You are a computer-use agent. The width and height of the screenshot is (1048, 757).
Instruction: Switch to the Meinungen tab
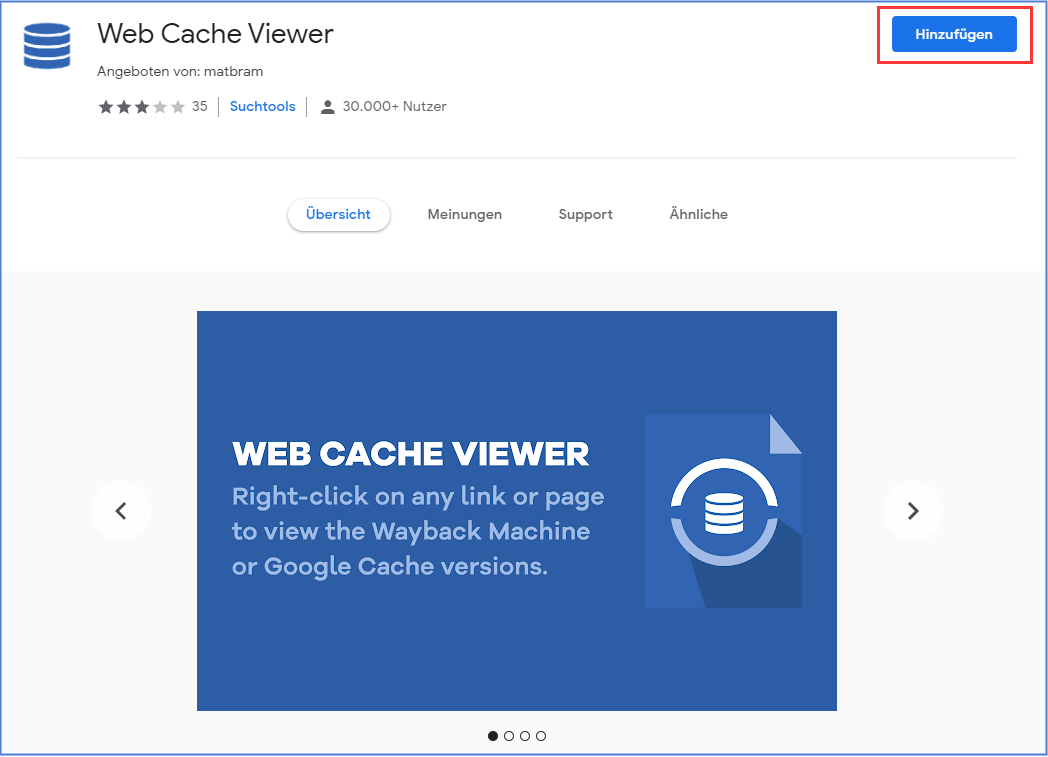point(464,214)
